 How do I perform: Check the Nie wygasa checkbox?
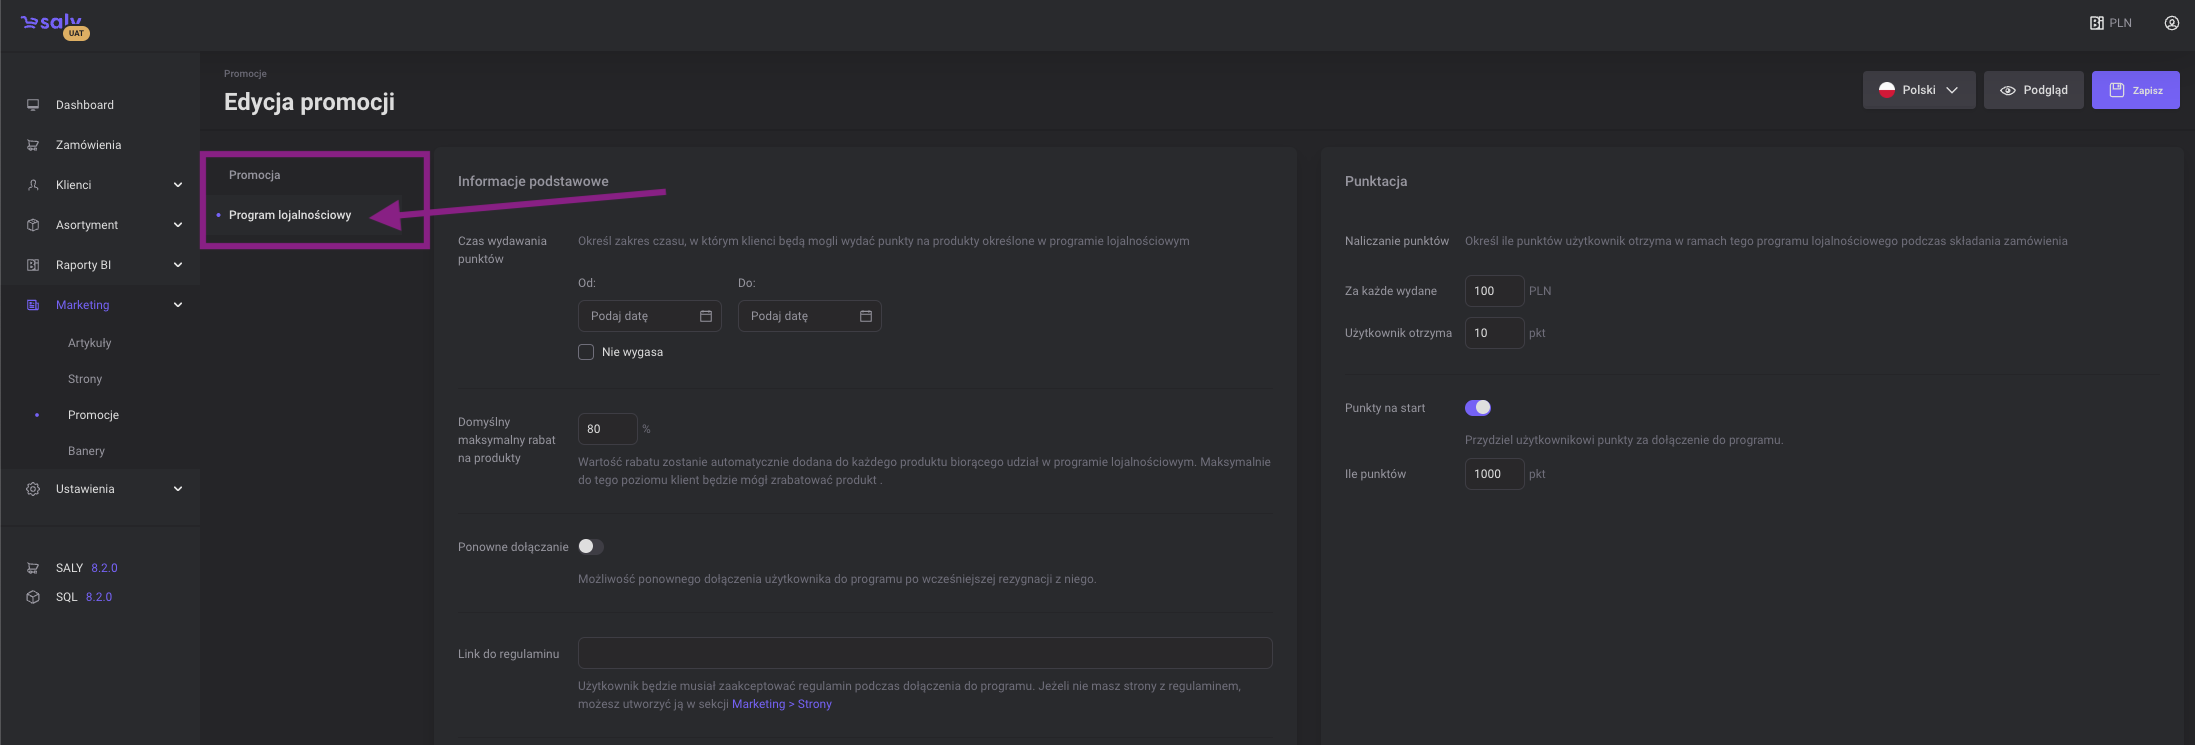tap(586, 352)
